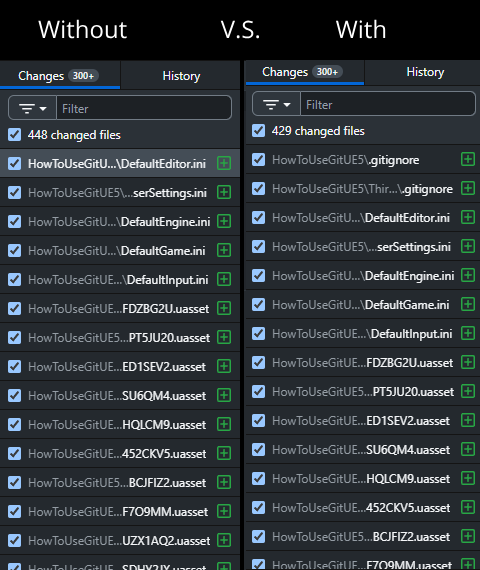Select serSettings.ini file in the With panel

click(363, 246)
